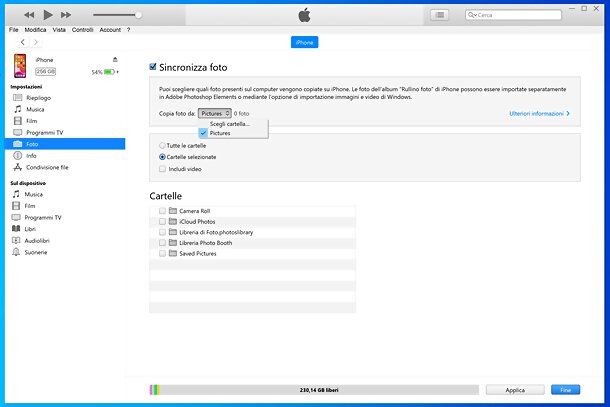Go back with the left arrow
This screenshot has height=407, width=610.
click(x=23, y=42)
